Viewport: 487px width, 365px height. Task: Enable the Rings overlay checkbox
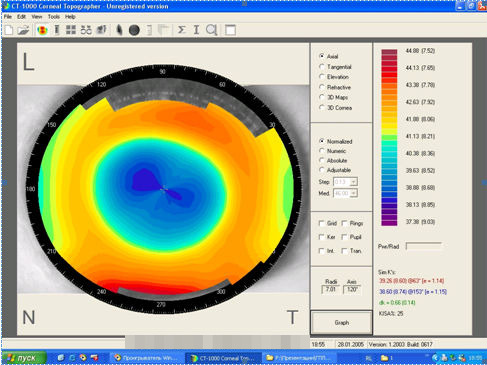[x=345, y=223]
